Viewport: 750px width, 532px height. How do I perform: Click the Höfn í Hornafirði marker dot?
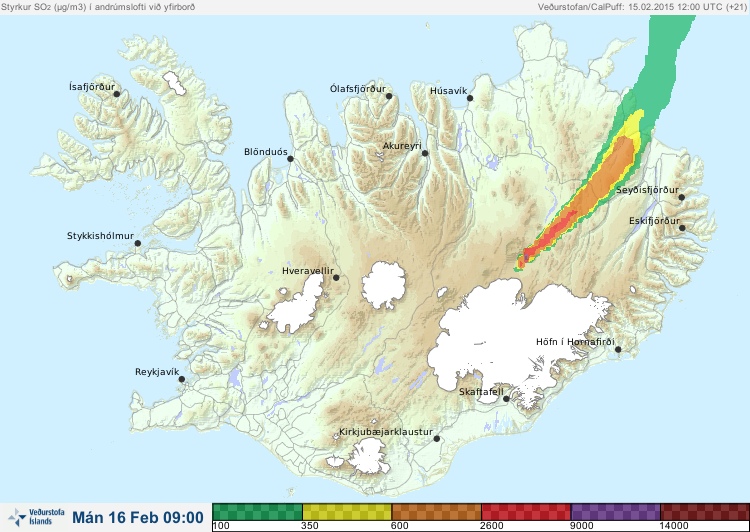tap(618, 350)
